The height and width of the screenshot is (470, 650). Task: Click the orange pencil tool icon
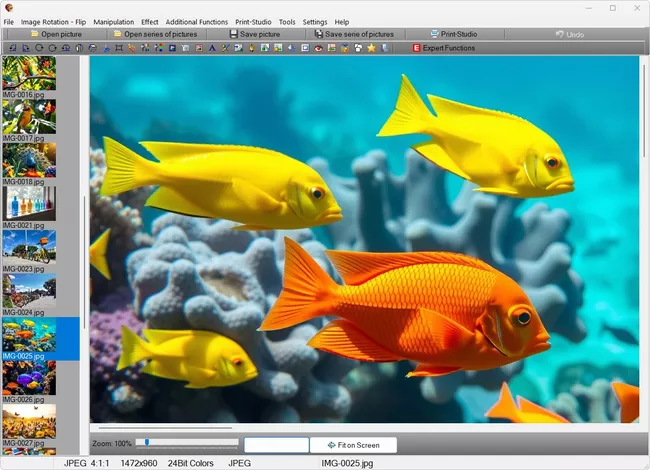tap(132, 48)
